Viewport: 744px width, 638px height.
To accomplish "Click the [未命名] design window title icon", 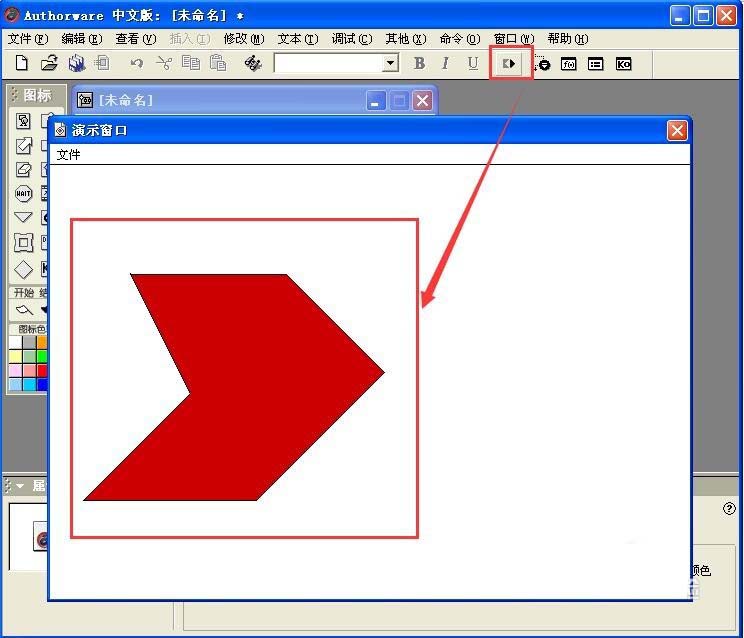I will [85, 100].
